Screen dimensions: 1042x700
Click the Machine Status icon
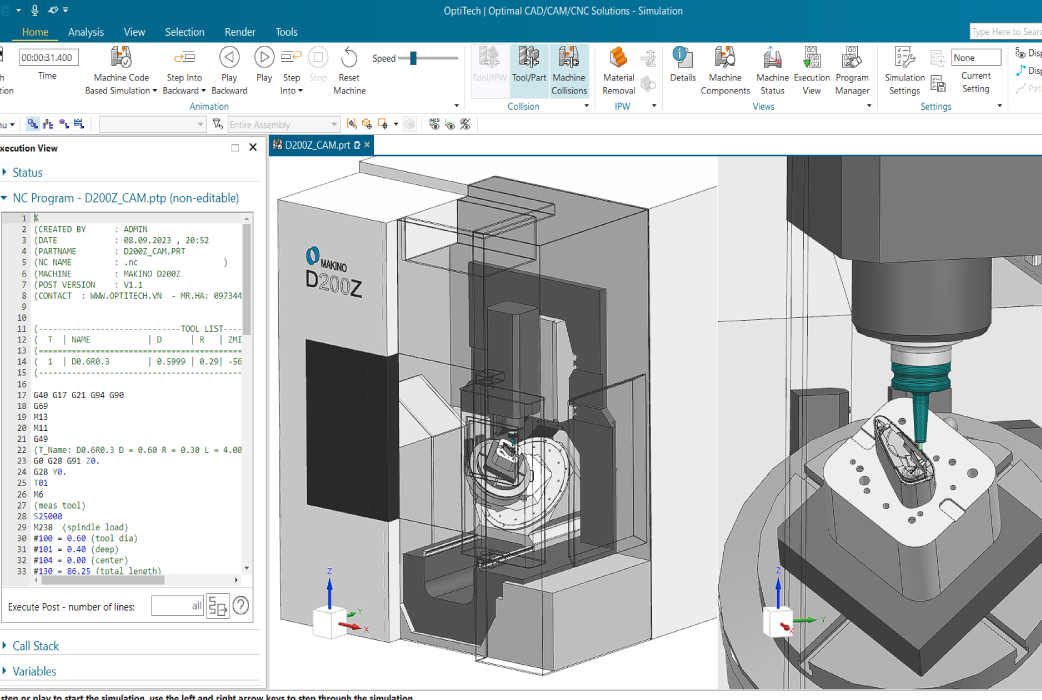(x=772, y=58)
